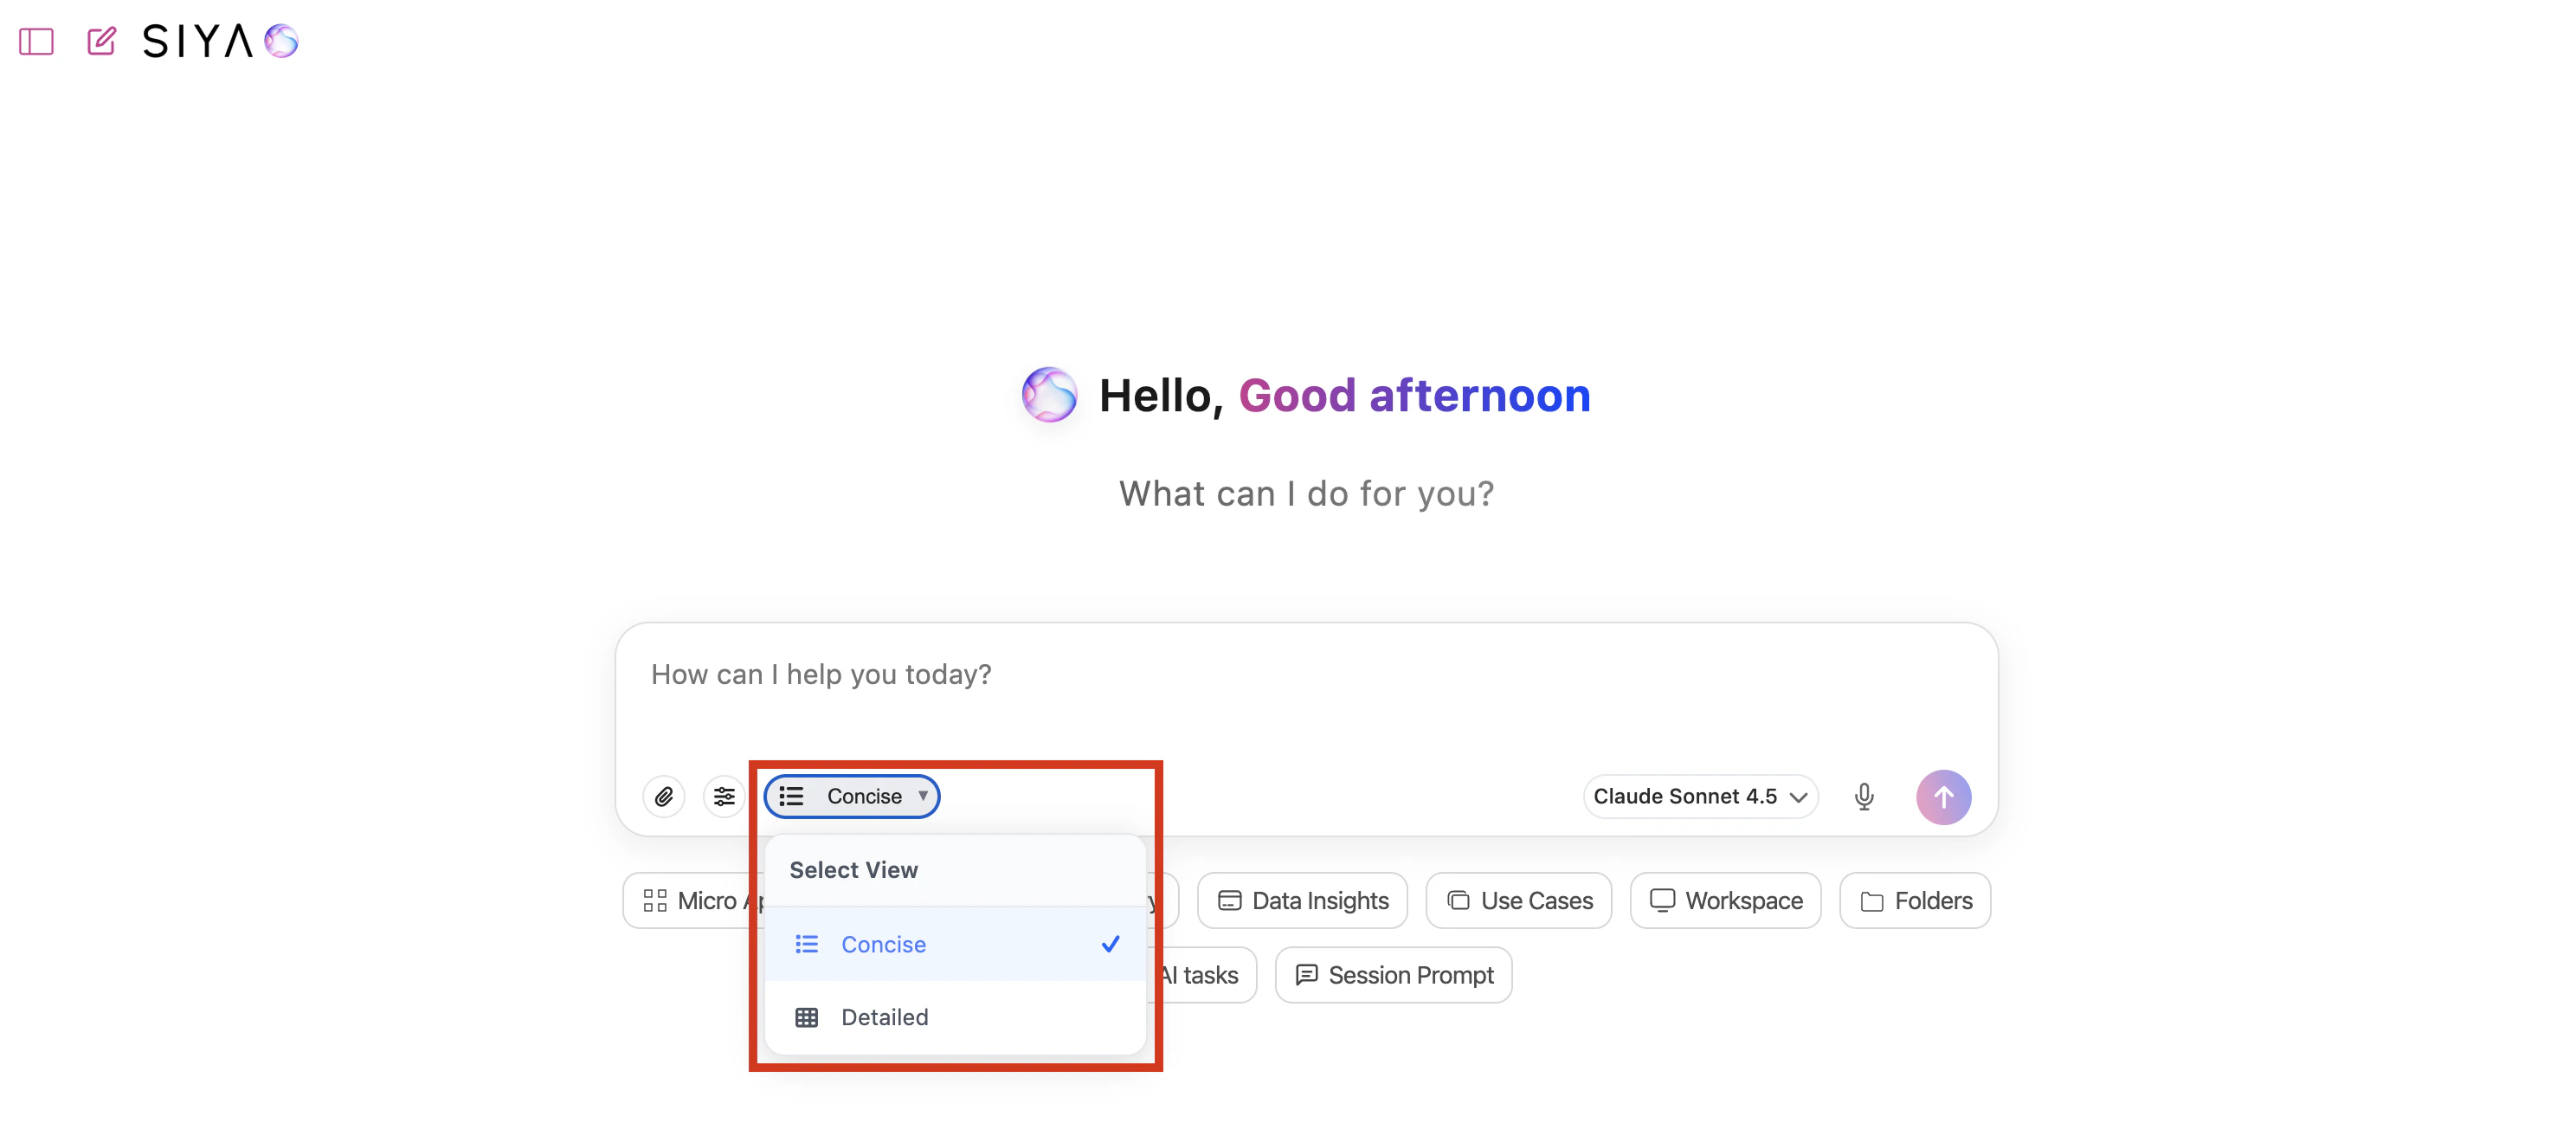Open the sliders settings icon
Image resolution: width=2576 pixels, height=1136 pixels.
pos(724,796)
